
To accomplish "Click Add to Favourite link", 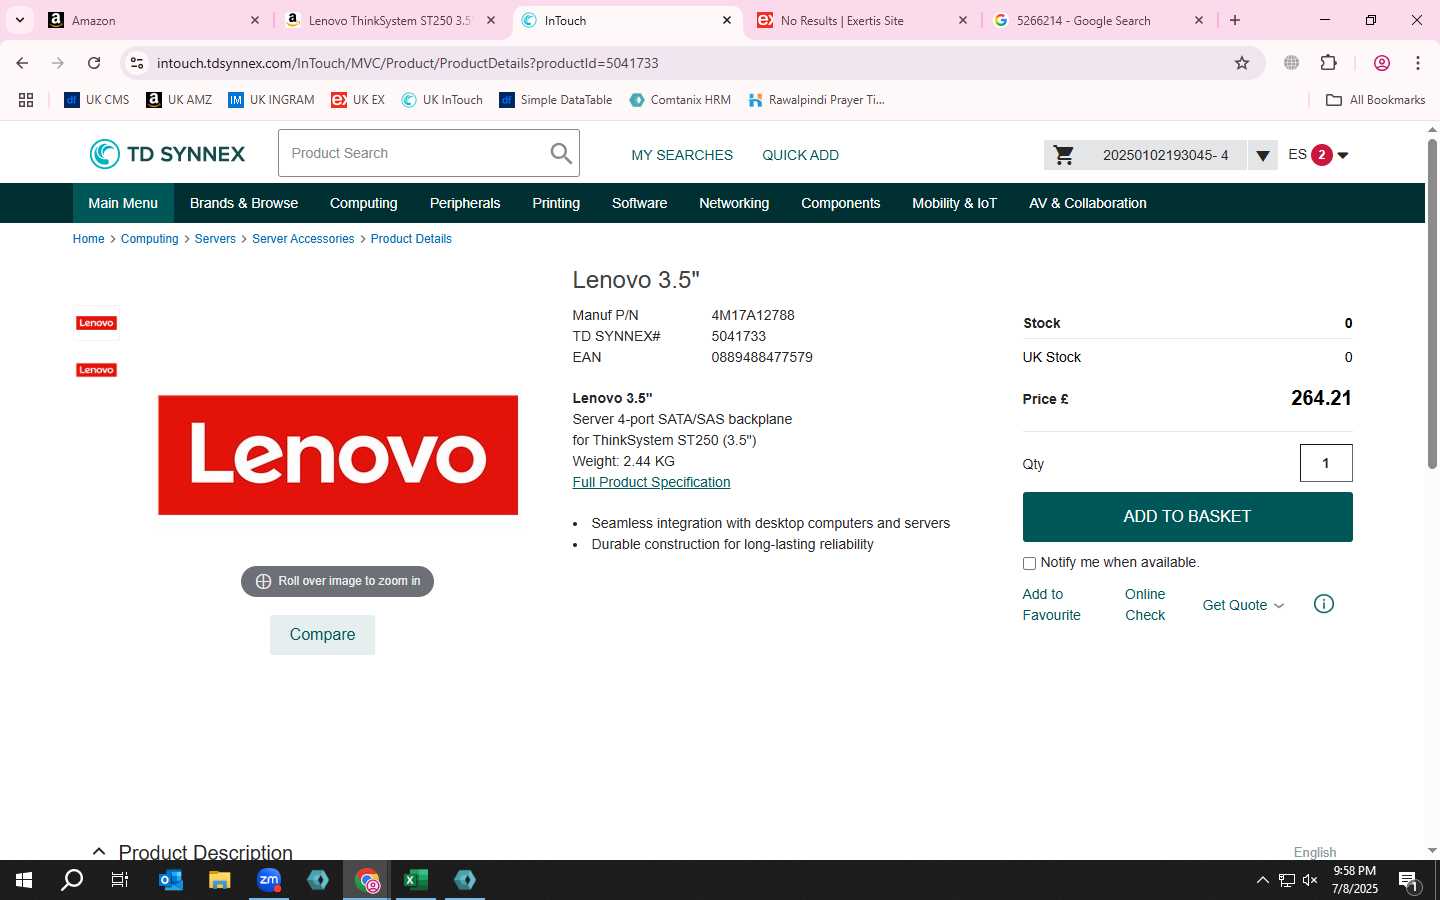I will pos(1051,605).
